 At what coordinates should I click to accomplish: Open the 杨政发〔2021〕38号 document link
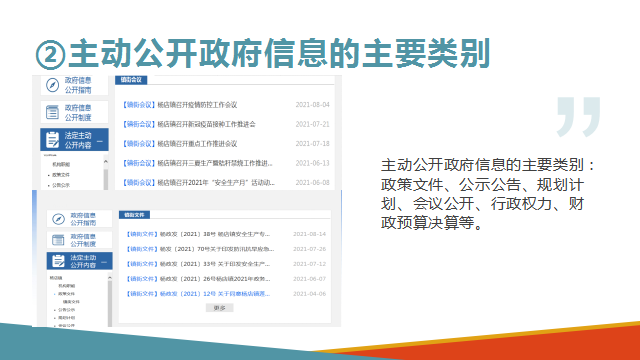pos(198,234)
